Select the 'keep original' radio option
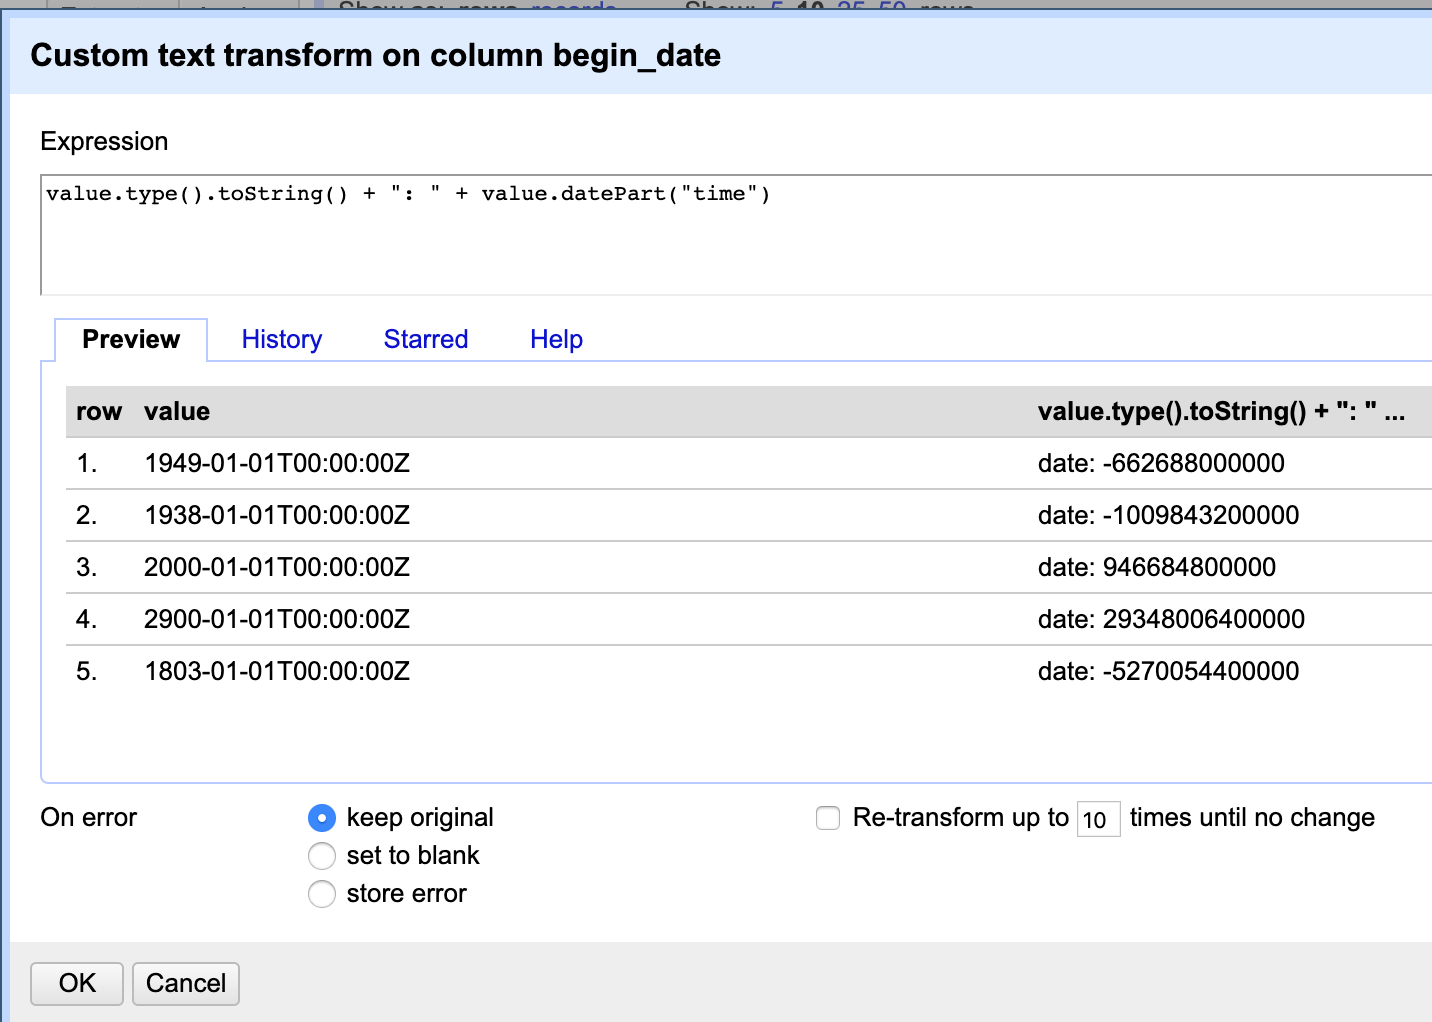Viewport: 1432px width, 1022px height. coord(322,818)
